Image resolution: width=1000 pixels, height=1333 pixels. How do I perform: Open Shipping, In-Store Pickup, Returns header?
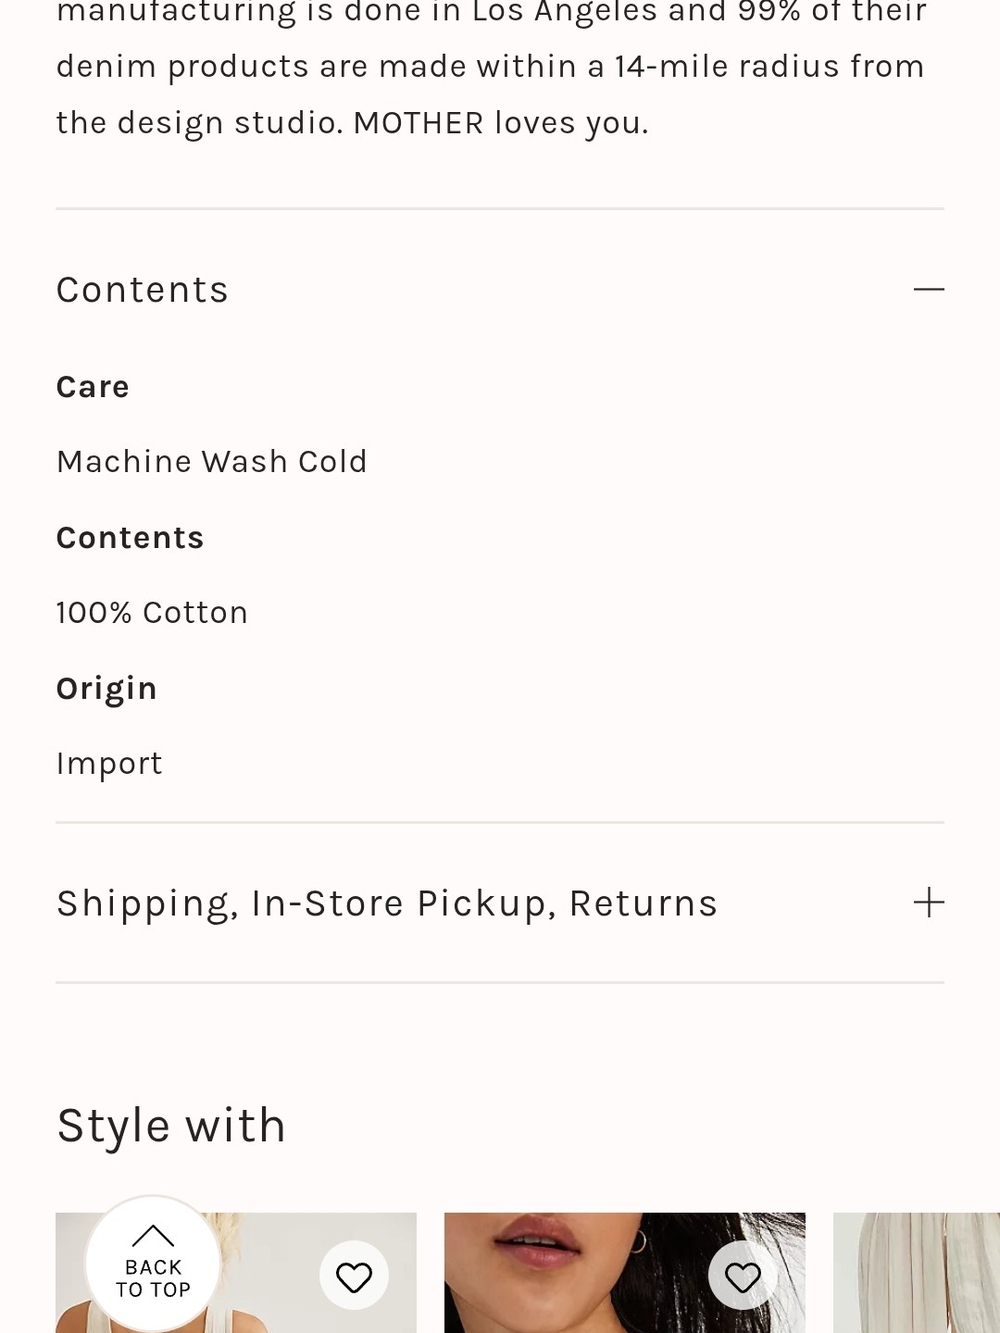click(x=500, y=903)
